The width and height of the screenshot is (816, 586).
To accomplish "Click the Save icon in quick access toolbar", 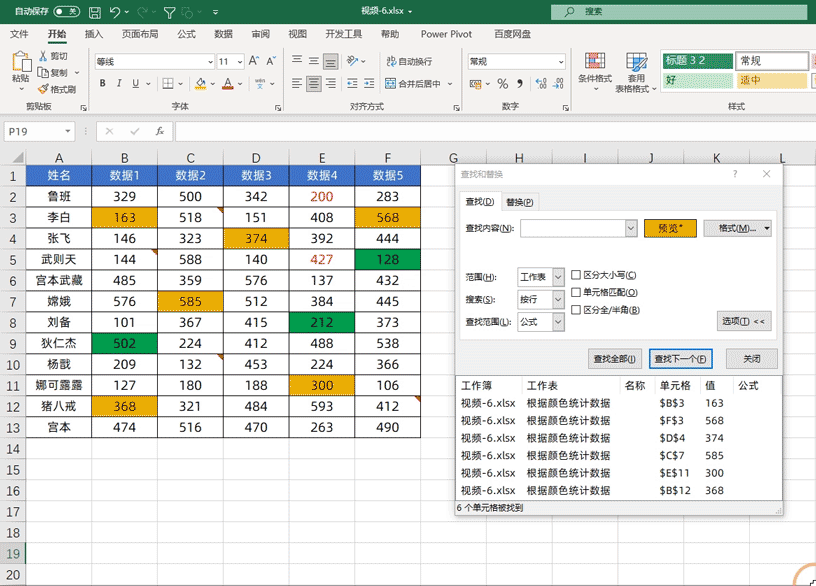I will coord(94,12).
